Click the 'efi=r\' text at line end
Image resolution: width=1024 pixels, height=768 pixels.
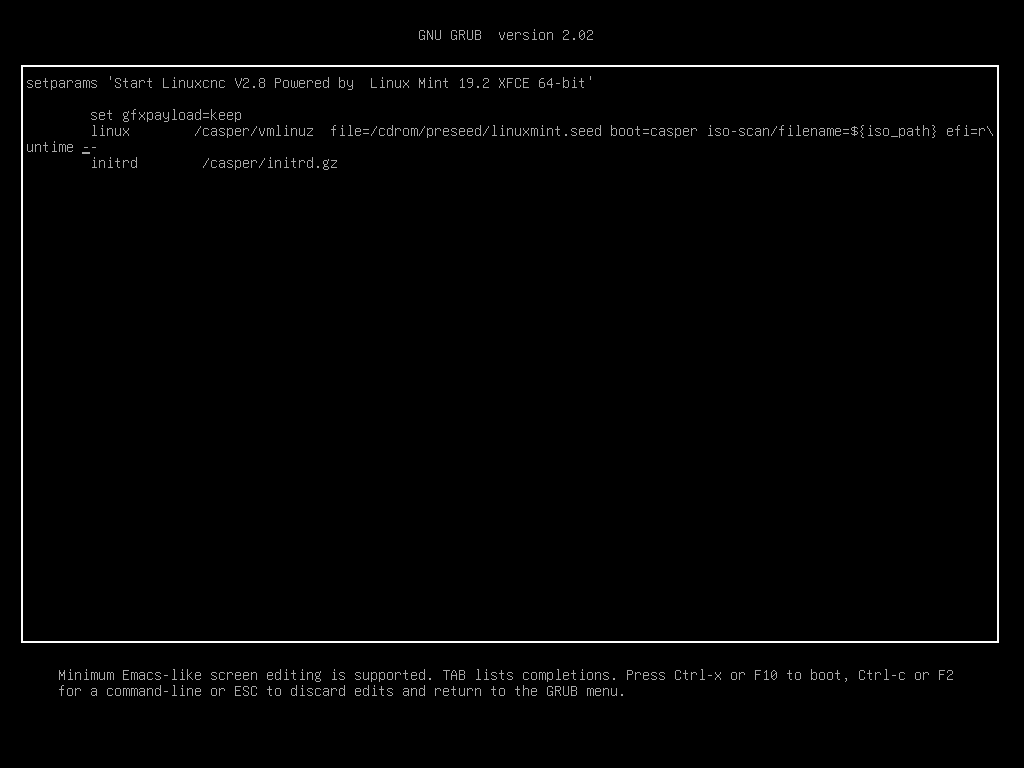click(970, 131)
